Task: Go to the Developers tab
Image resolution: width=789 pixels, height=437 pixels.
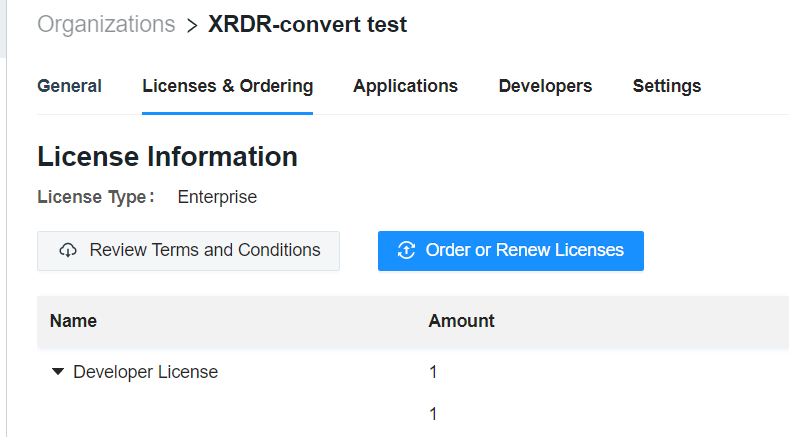Action: (x=545, y=86)
